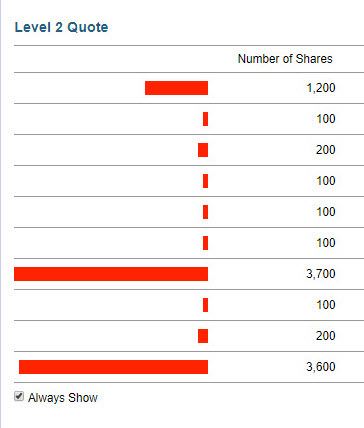Click the small red bar just below 1,200 row

(205, 119)
